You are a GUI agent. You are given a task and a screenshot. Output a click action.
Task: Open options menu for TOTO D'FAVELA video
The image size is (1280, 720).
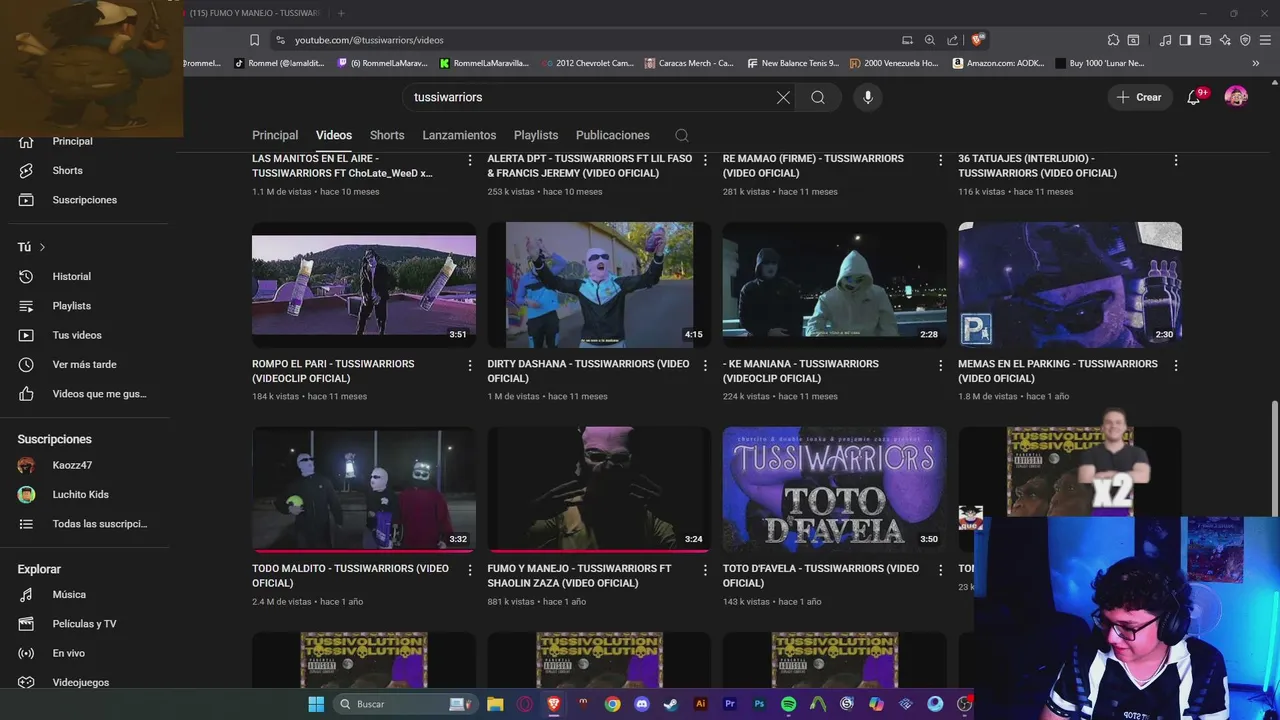[x=940, y=570]
